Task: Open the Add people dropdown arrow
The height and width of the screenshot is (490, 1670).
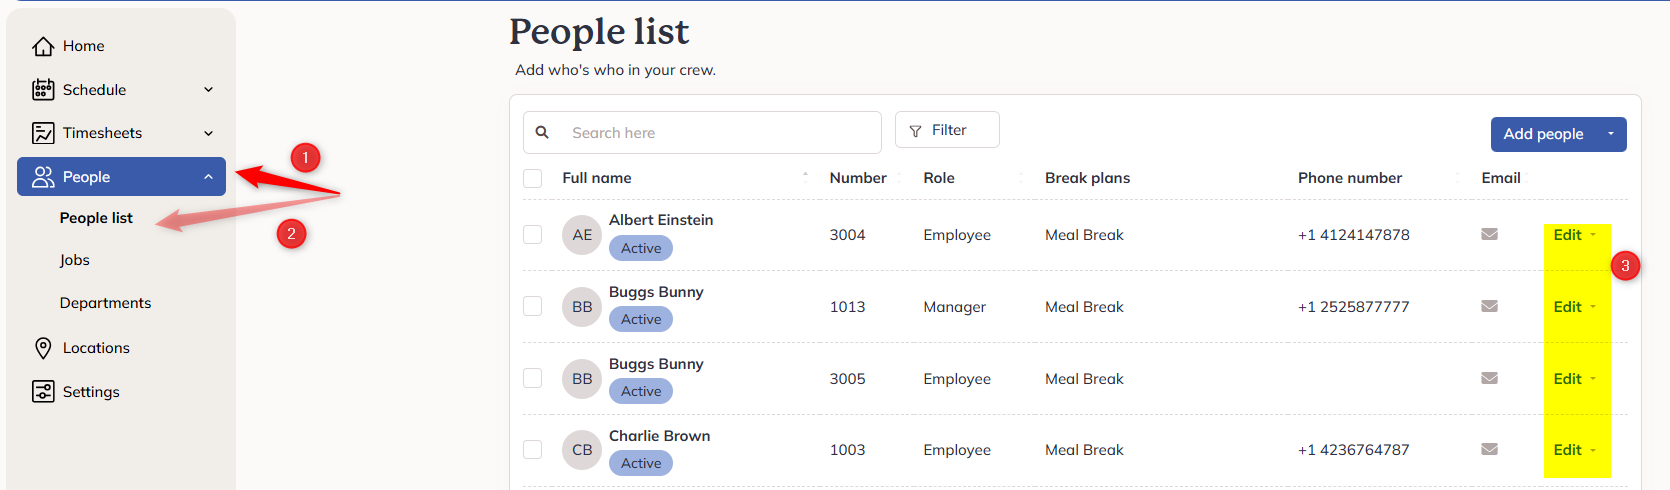Action: point(1611,134)
